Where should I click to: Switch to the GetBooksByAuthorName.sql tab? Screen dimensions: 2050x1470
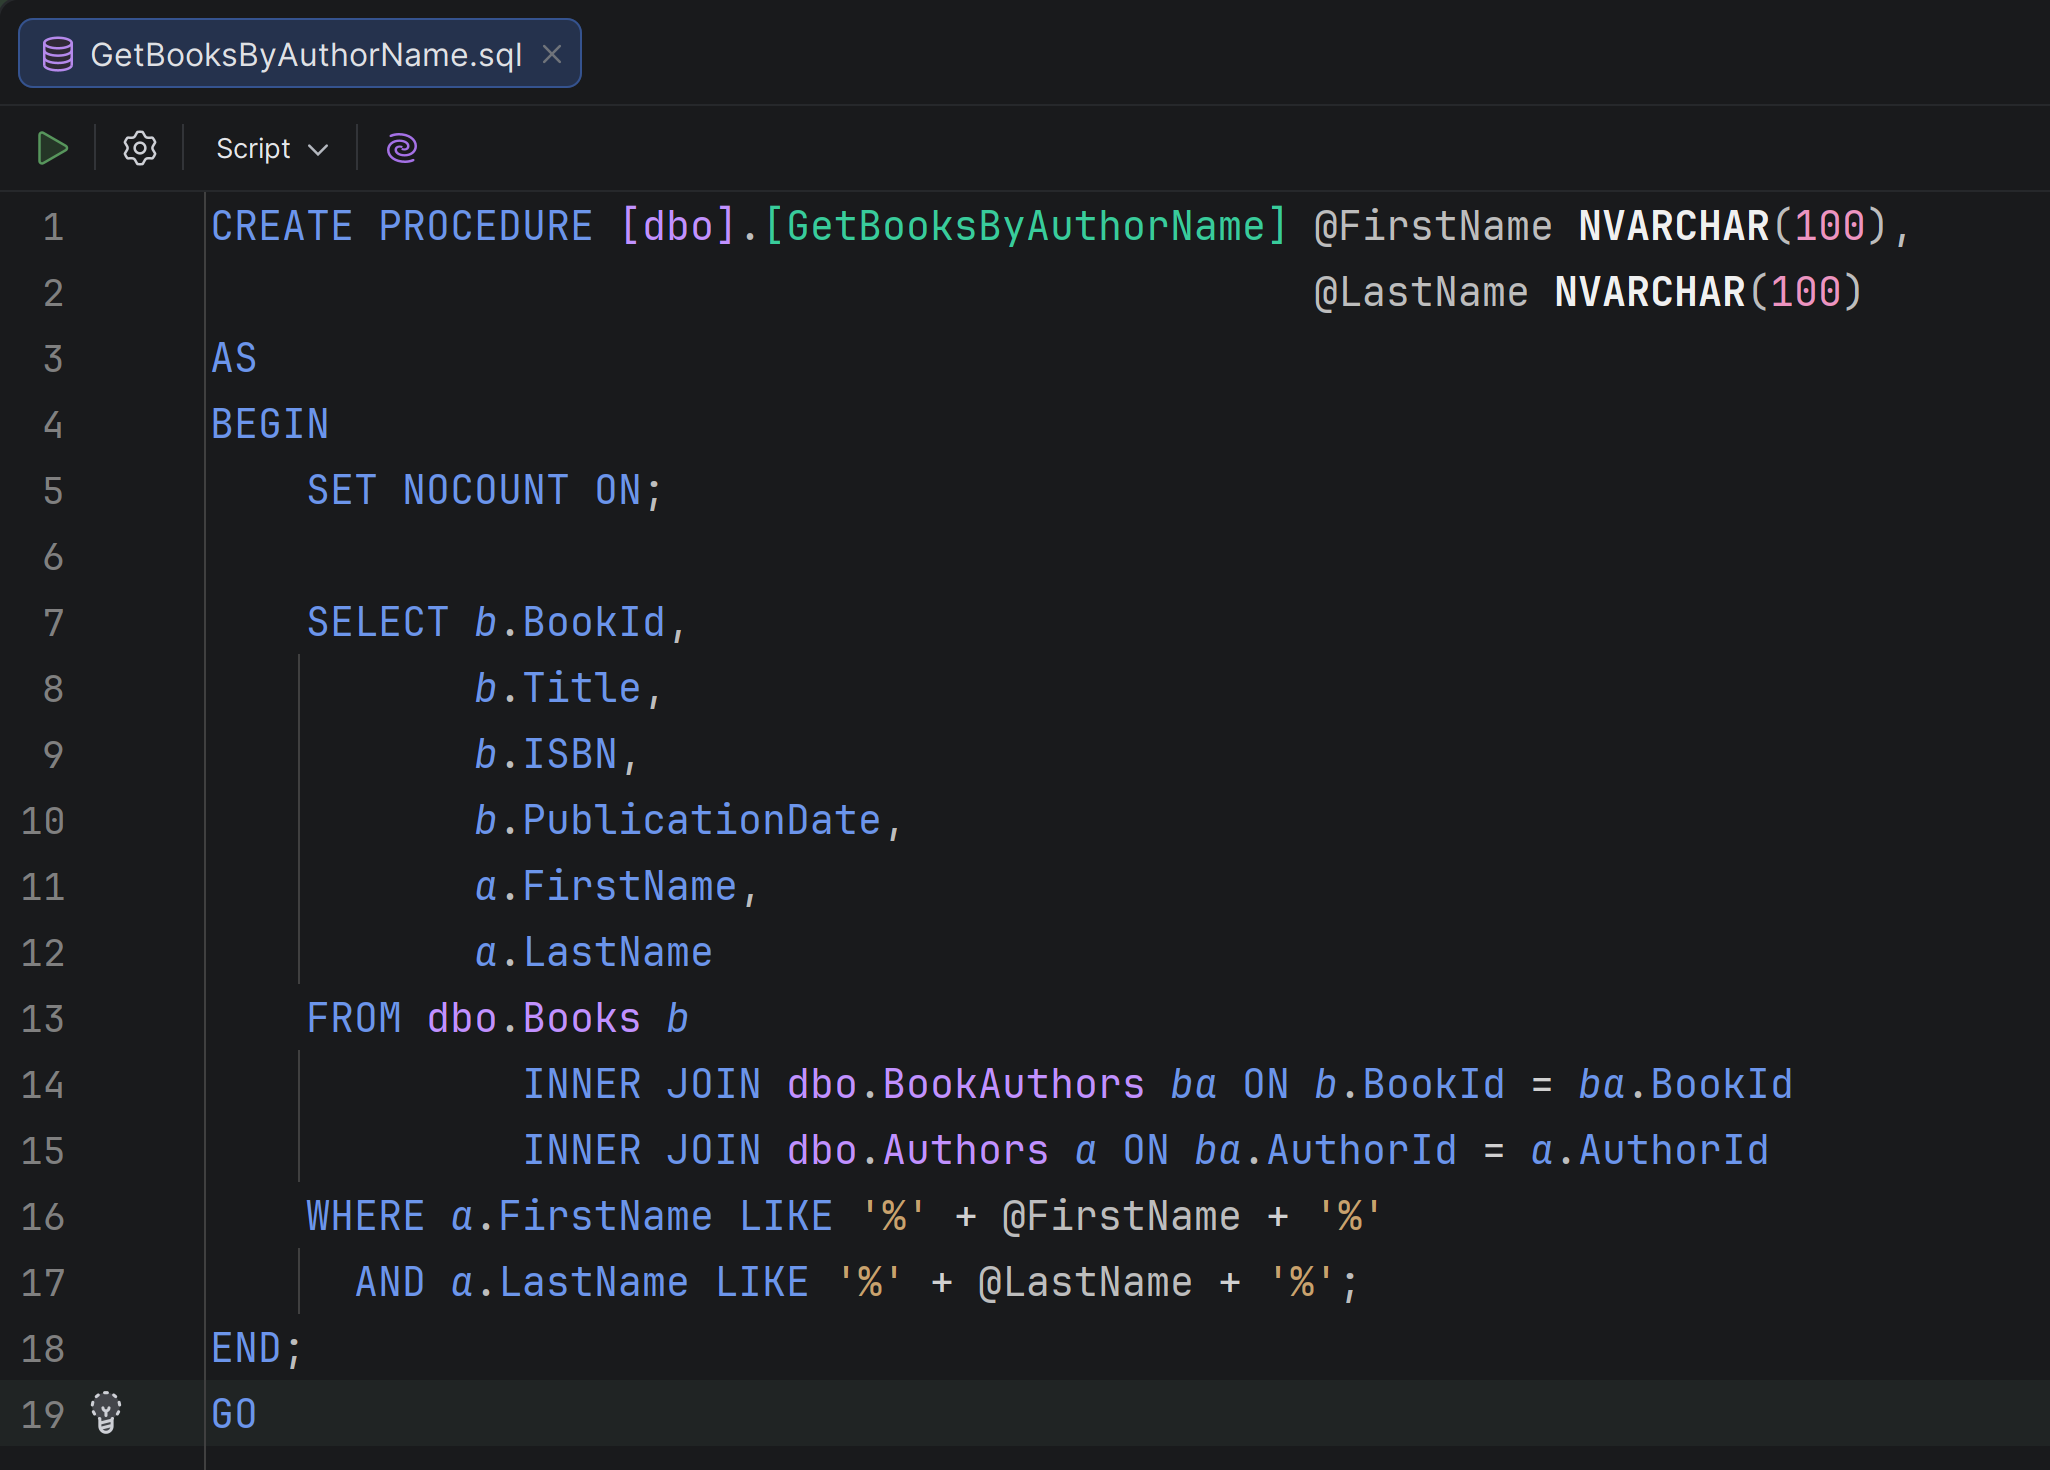point(300,53)
